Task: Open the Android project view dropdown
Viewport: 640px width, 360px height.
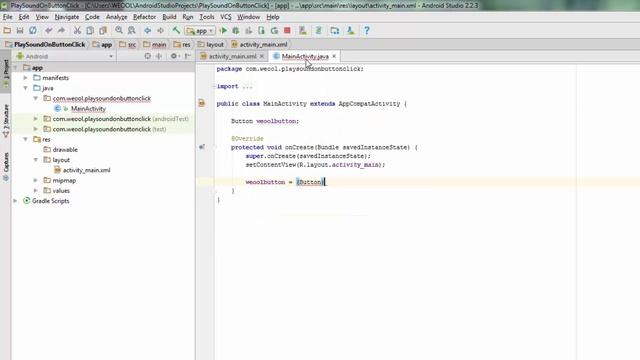Action: click(x=64, y=56)
